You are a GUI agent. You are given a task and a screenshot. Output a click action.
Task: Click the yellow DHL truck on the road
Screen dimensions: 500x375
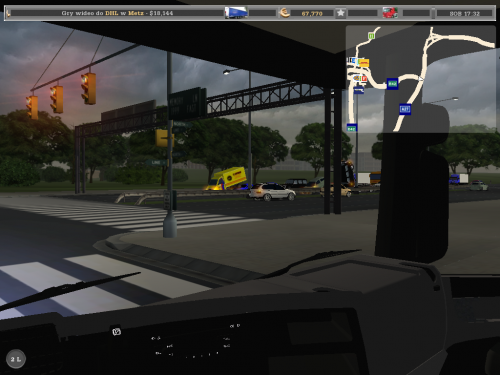pos(228,178)
